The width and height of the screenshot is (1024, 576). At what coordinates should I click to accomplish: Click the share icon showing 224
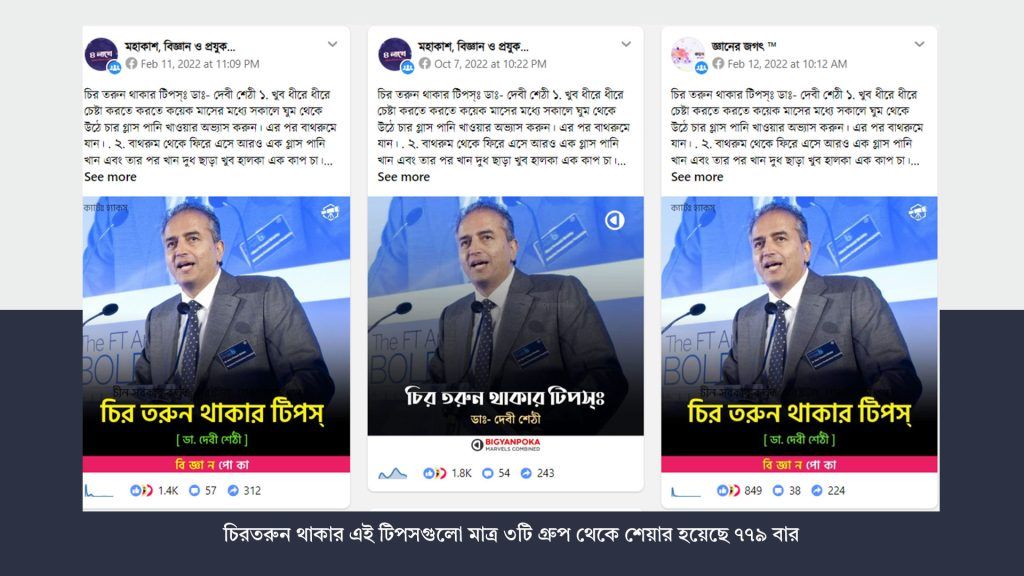coord(817,490)
